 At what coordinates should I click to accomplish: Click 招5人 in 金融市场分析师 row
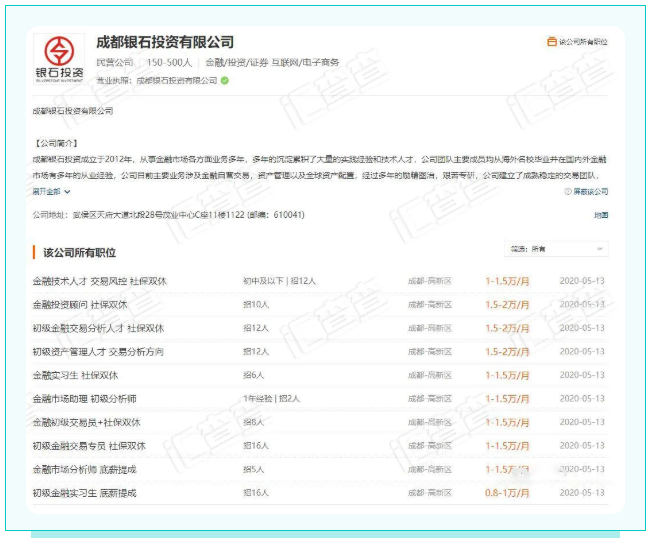(x=254, y=470)
